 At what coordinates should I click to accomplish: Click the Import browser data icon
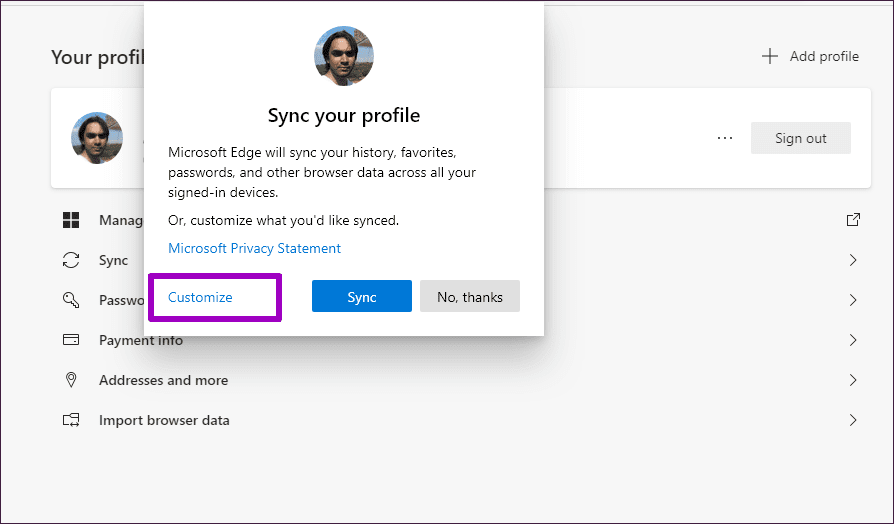[71, 420]
